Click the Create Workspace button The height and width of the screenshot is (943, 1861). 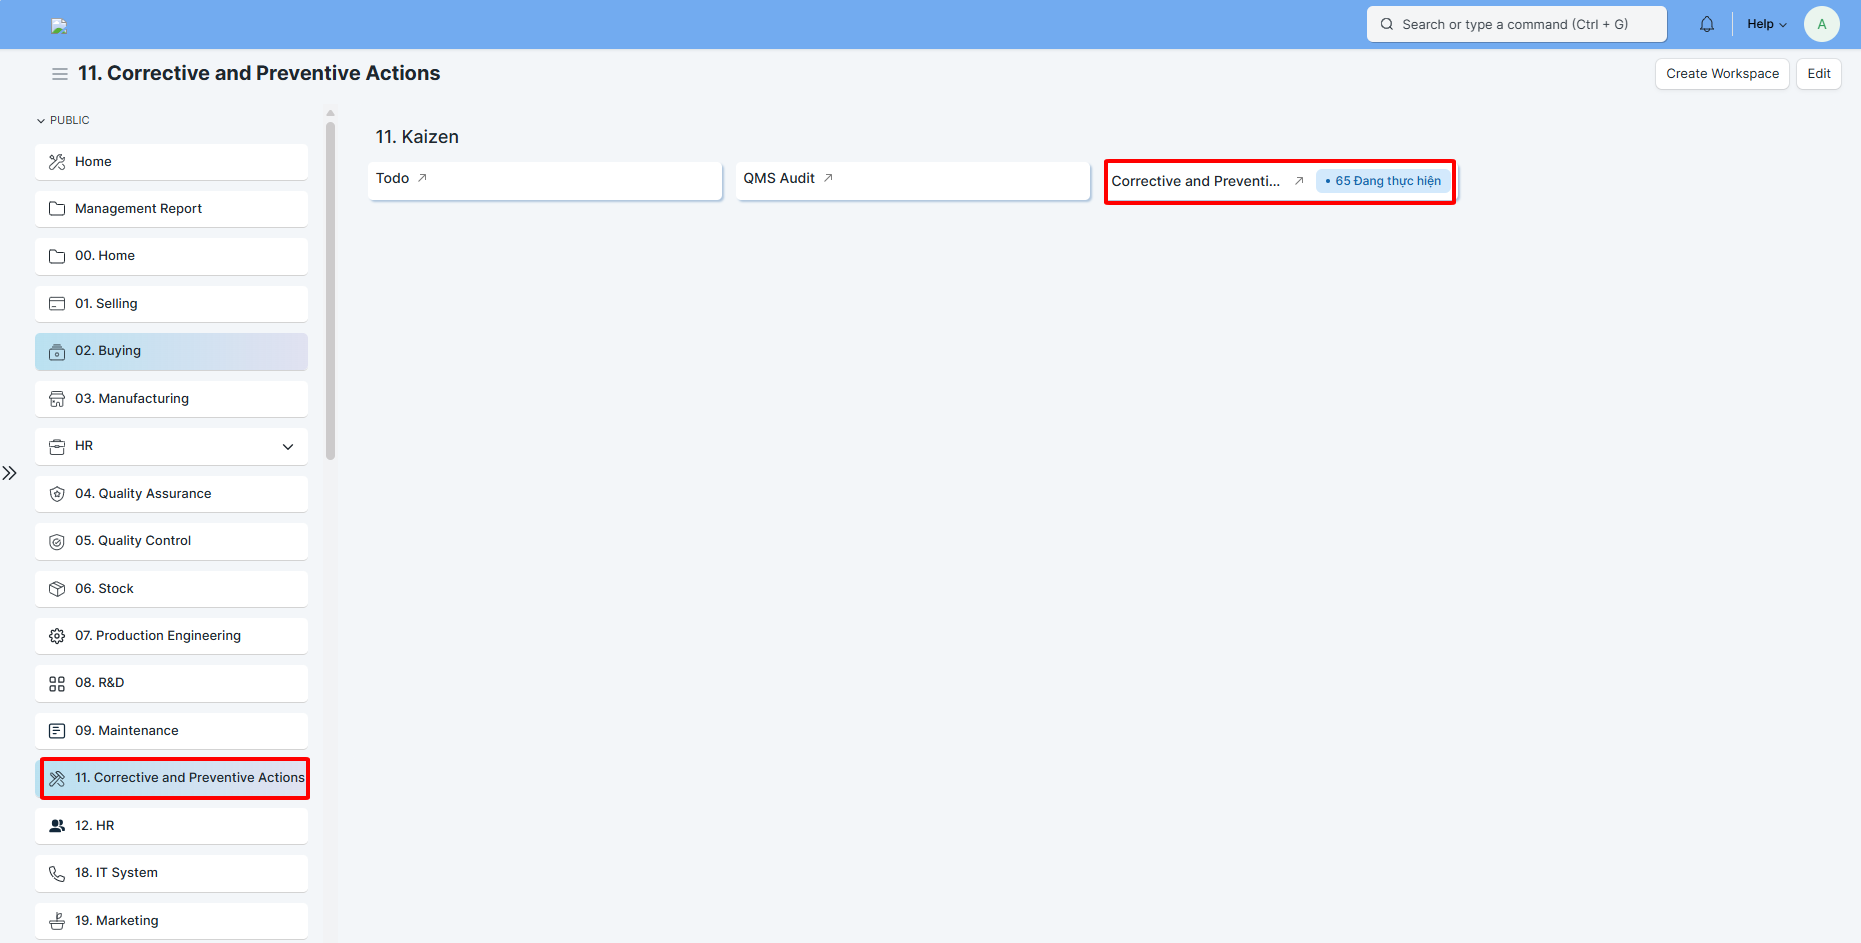tap(1721, 74)
